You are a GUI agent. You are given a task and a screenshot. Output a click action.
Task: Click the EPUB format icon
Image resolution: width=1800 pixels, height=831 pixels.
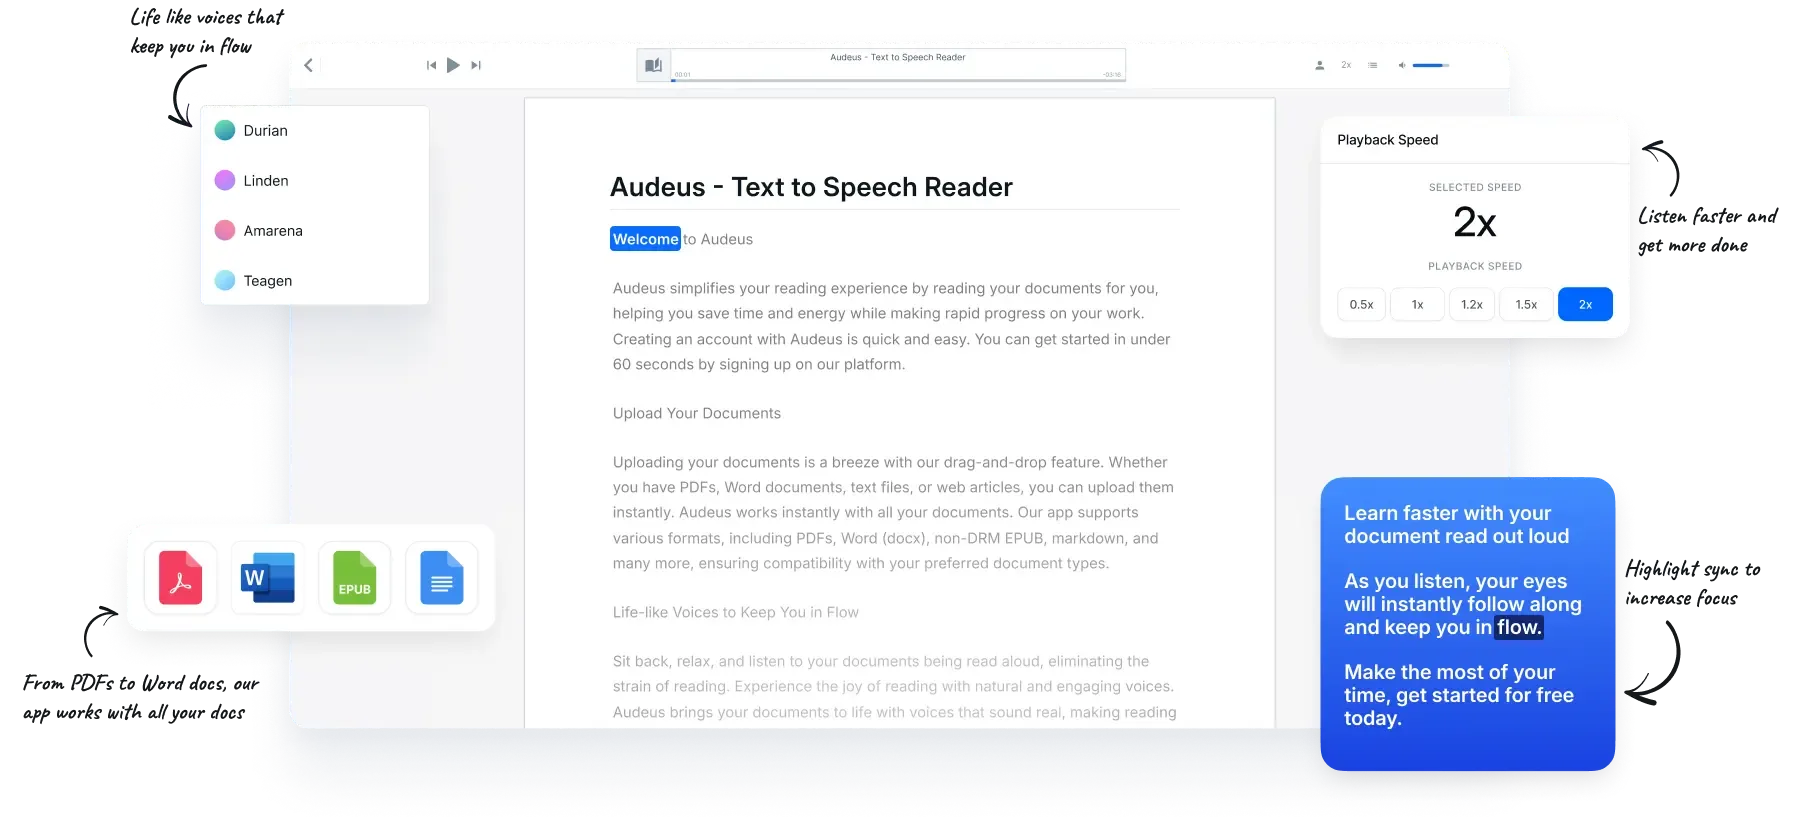click(x=354, y=578)
